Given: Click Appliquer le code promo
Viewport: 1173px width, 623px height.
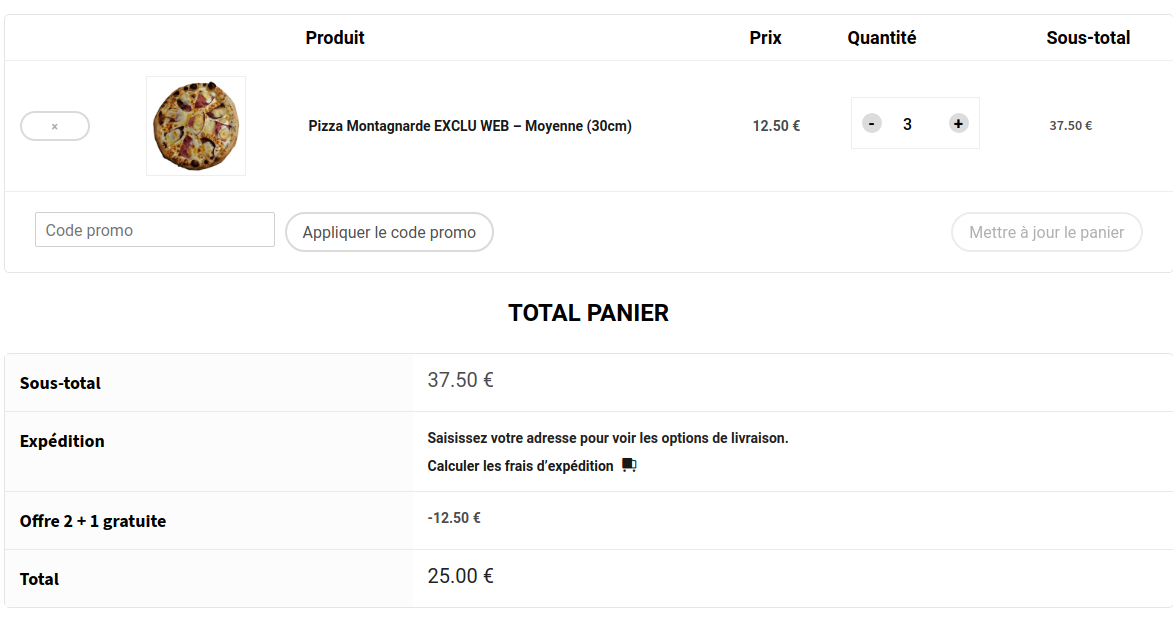Looking at the screenshot, I should (389, 232).
